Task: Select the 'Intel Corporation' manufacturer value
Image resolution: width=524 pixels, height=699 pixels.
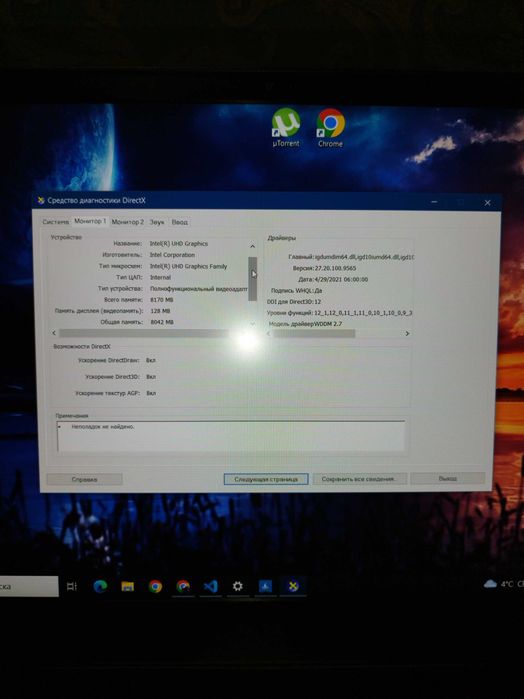Action: point(172,255)
